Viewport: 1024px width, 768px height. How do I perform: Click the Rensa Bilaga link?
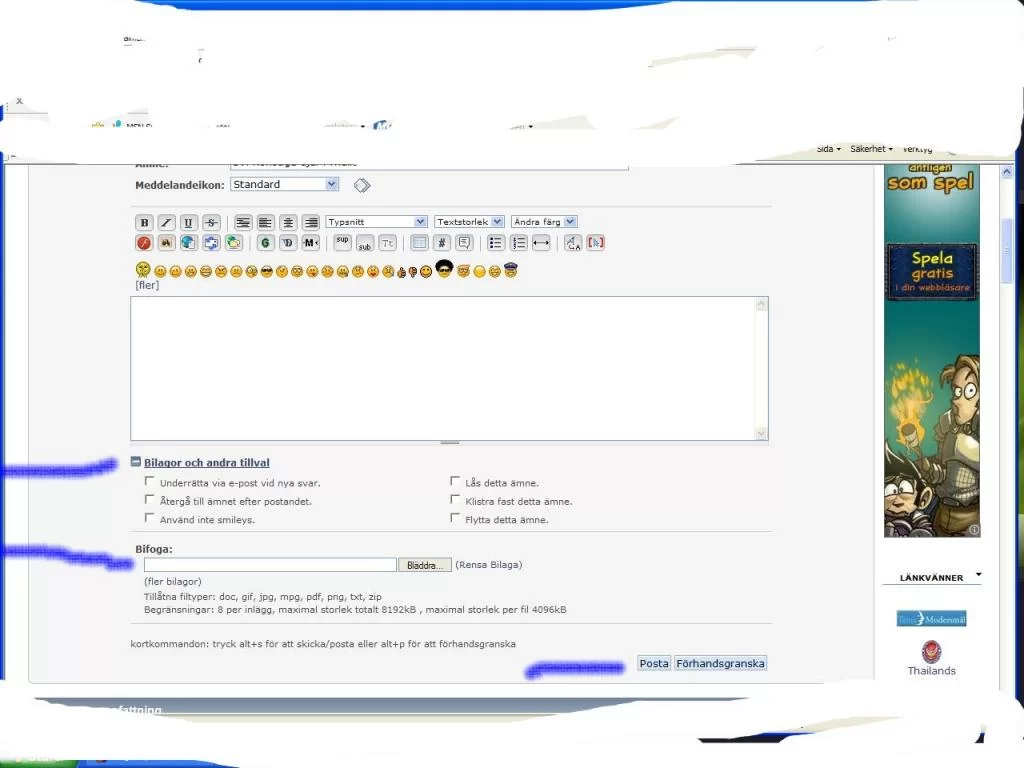pos(488,564)
